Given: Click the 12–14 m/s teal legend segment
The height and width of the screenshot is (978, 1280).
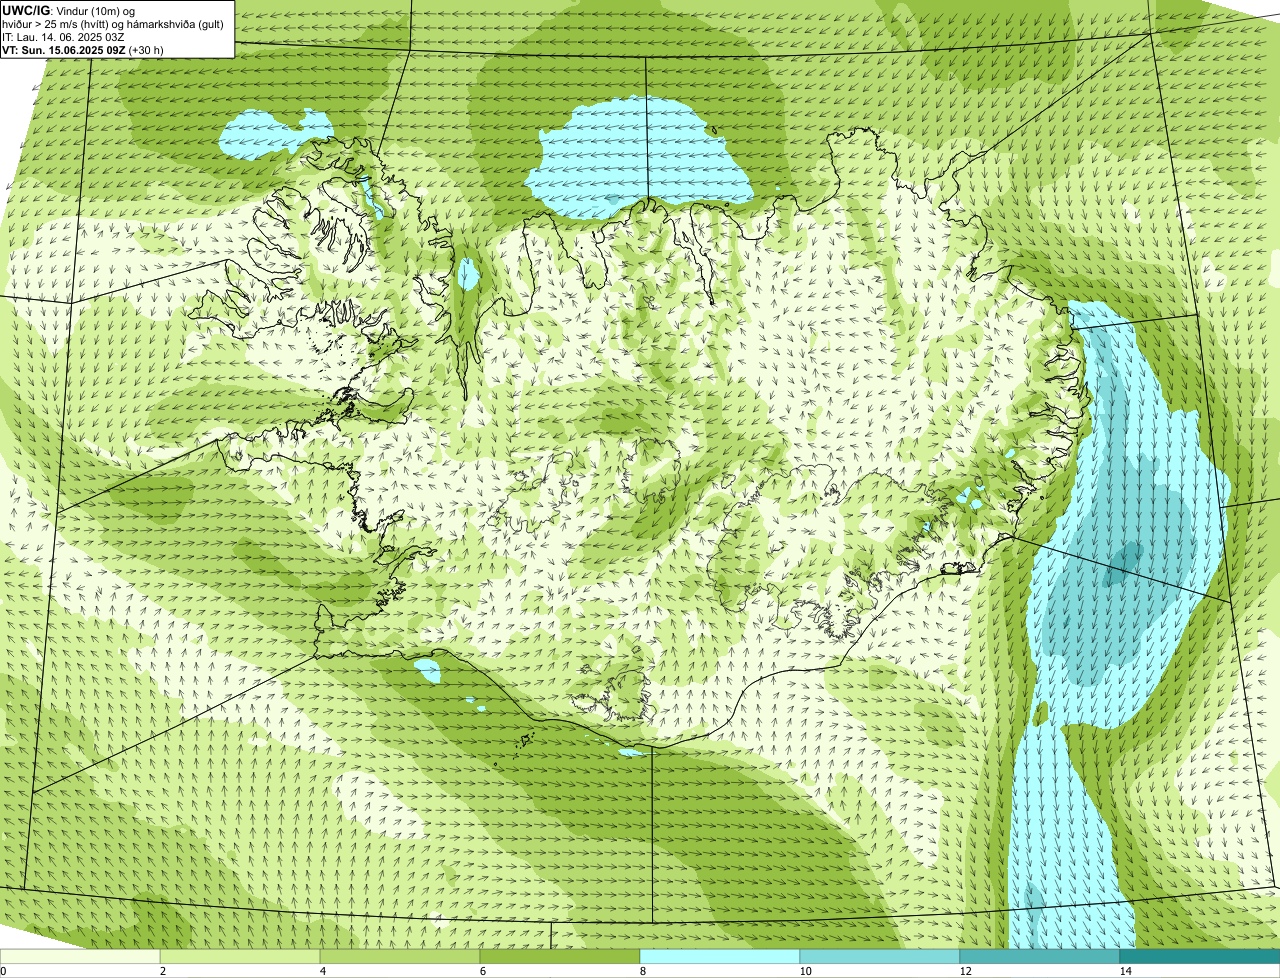Looking at the screenshot, I should 1040,956.
